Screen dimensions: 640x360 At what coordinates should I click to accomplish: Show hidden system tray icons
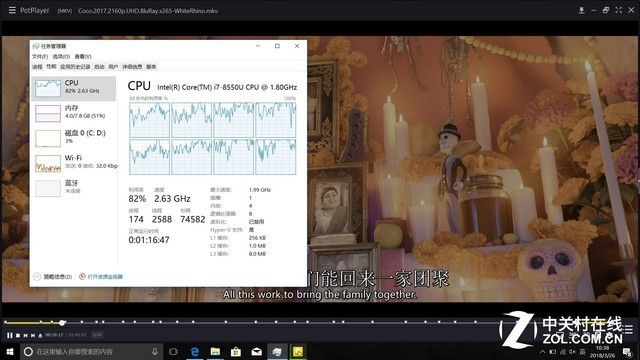click(x=542, y=352)
